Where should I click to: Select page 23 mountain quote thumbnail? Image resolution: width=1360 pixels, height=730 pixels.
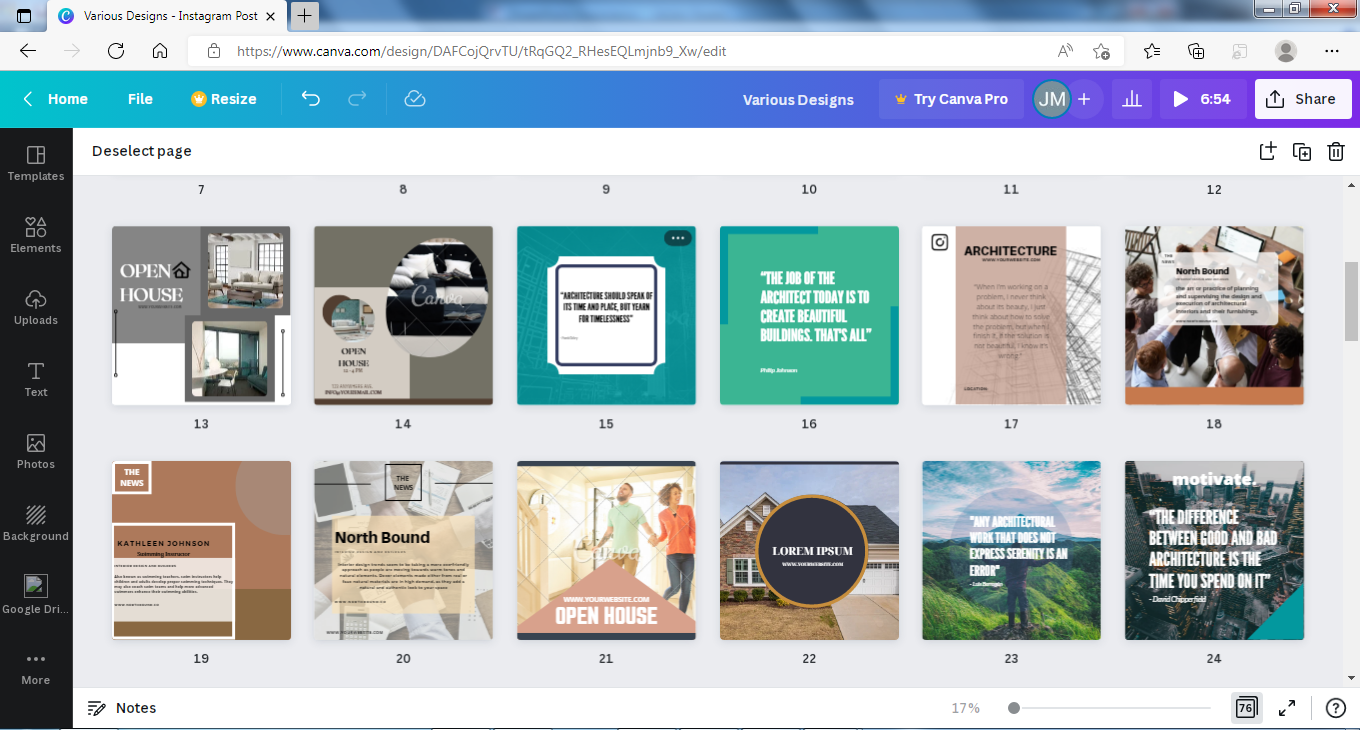(x=1011, y=550)
